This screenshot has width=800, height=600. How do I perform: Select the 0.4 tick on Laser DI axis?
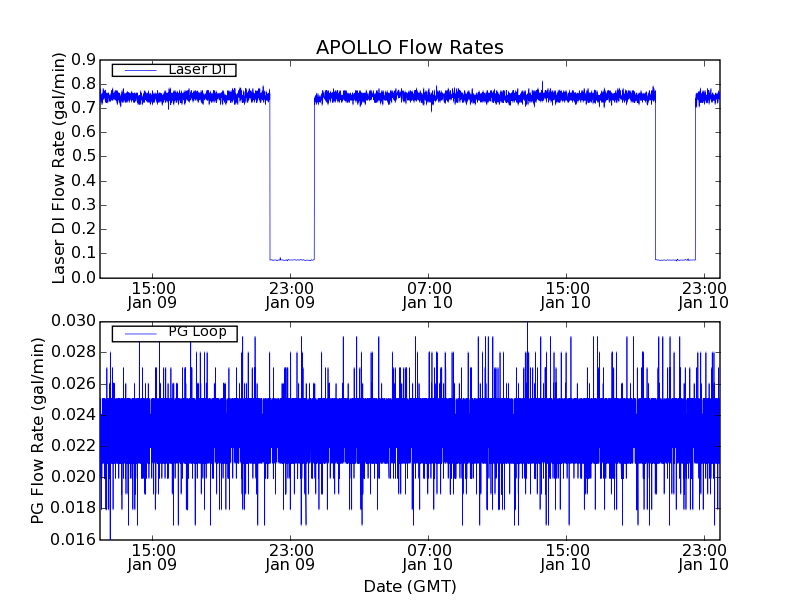click(x=84, y=181)
